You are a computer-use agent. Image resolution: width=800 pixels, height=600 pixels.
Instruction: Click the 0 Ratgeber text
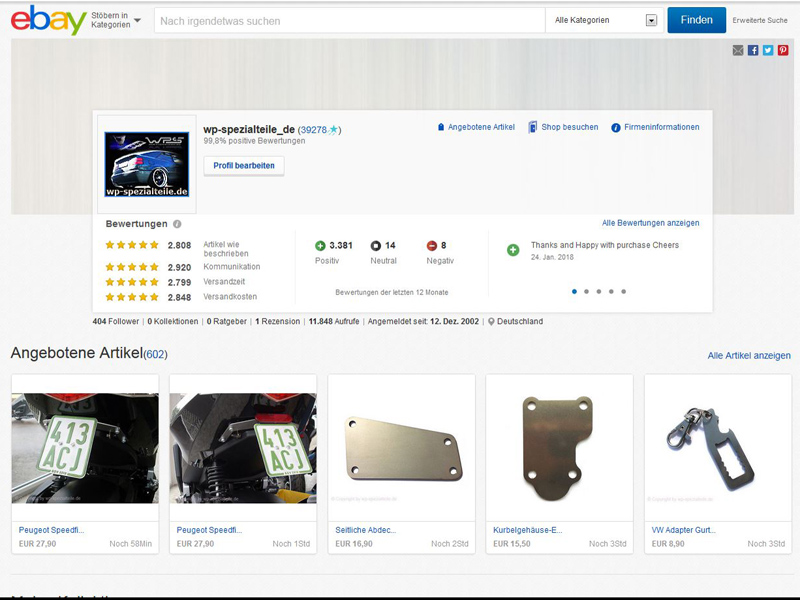(227, 321)
